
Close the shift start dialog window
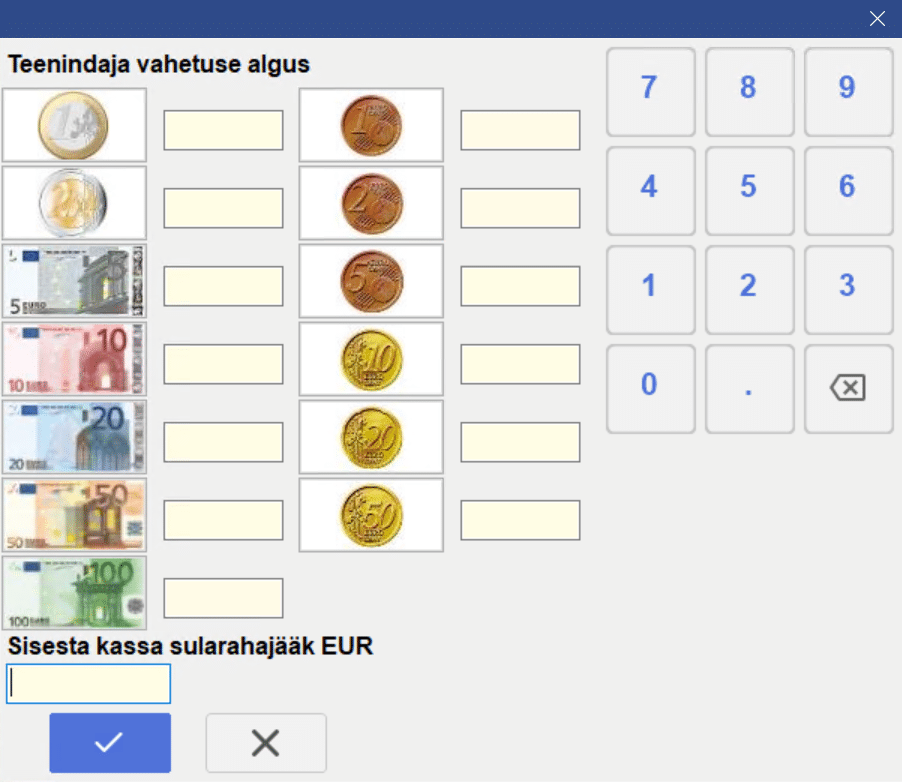tap(877, 19)
